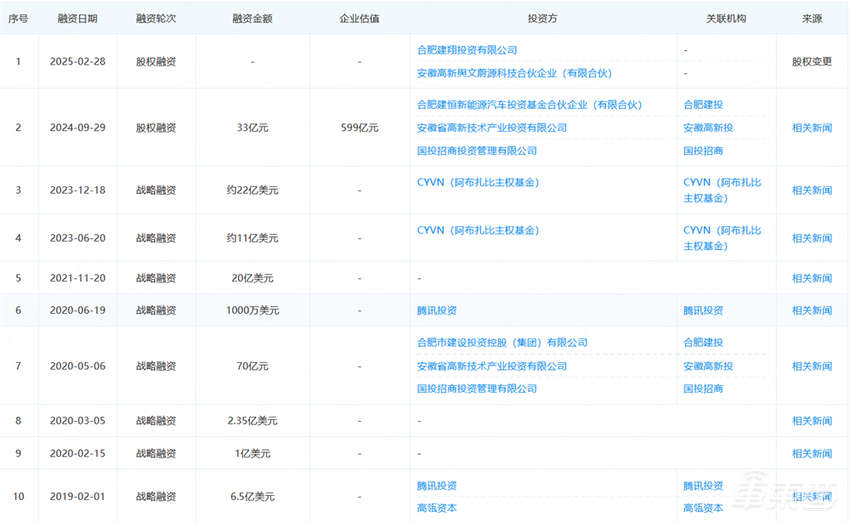The width and height of the screenshot is (850, 523).
Task: Open the 合肥市建设投资控股（集团）有限公司 investor link
Action: point(502,343)
